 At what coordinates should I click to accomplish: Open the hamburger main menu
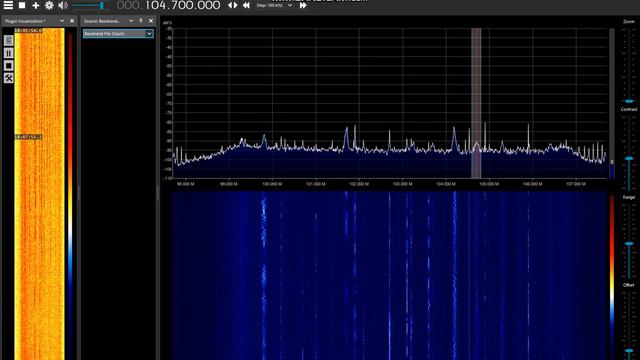pyautogui.click(x=8, y=5)
